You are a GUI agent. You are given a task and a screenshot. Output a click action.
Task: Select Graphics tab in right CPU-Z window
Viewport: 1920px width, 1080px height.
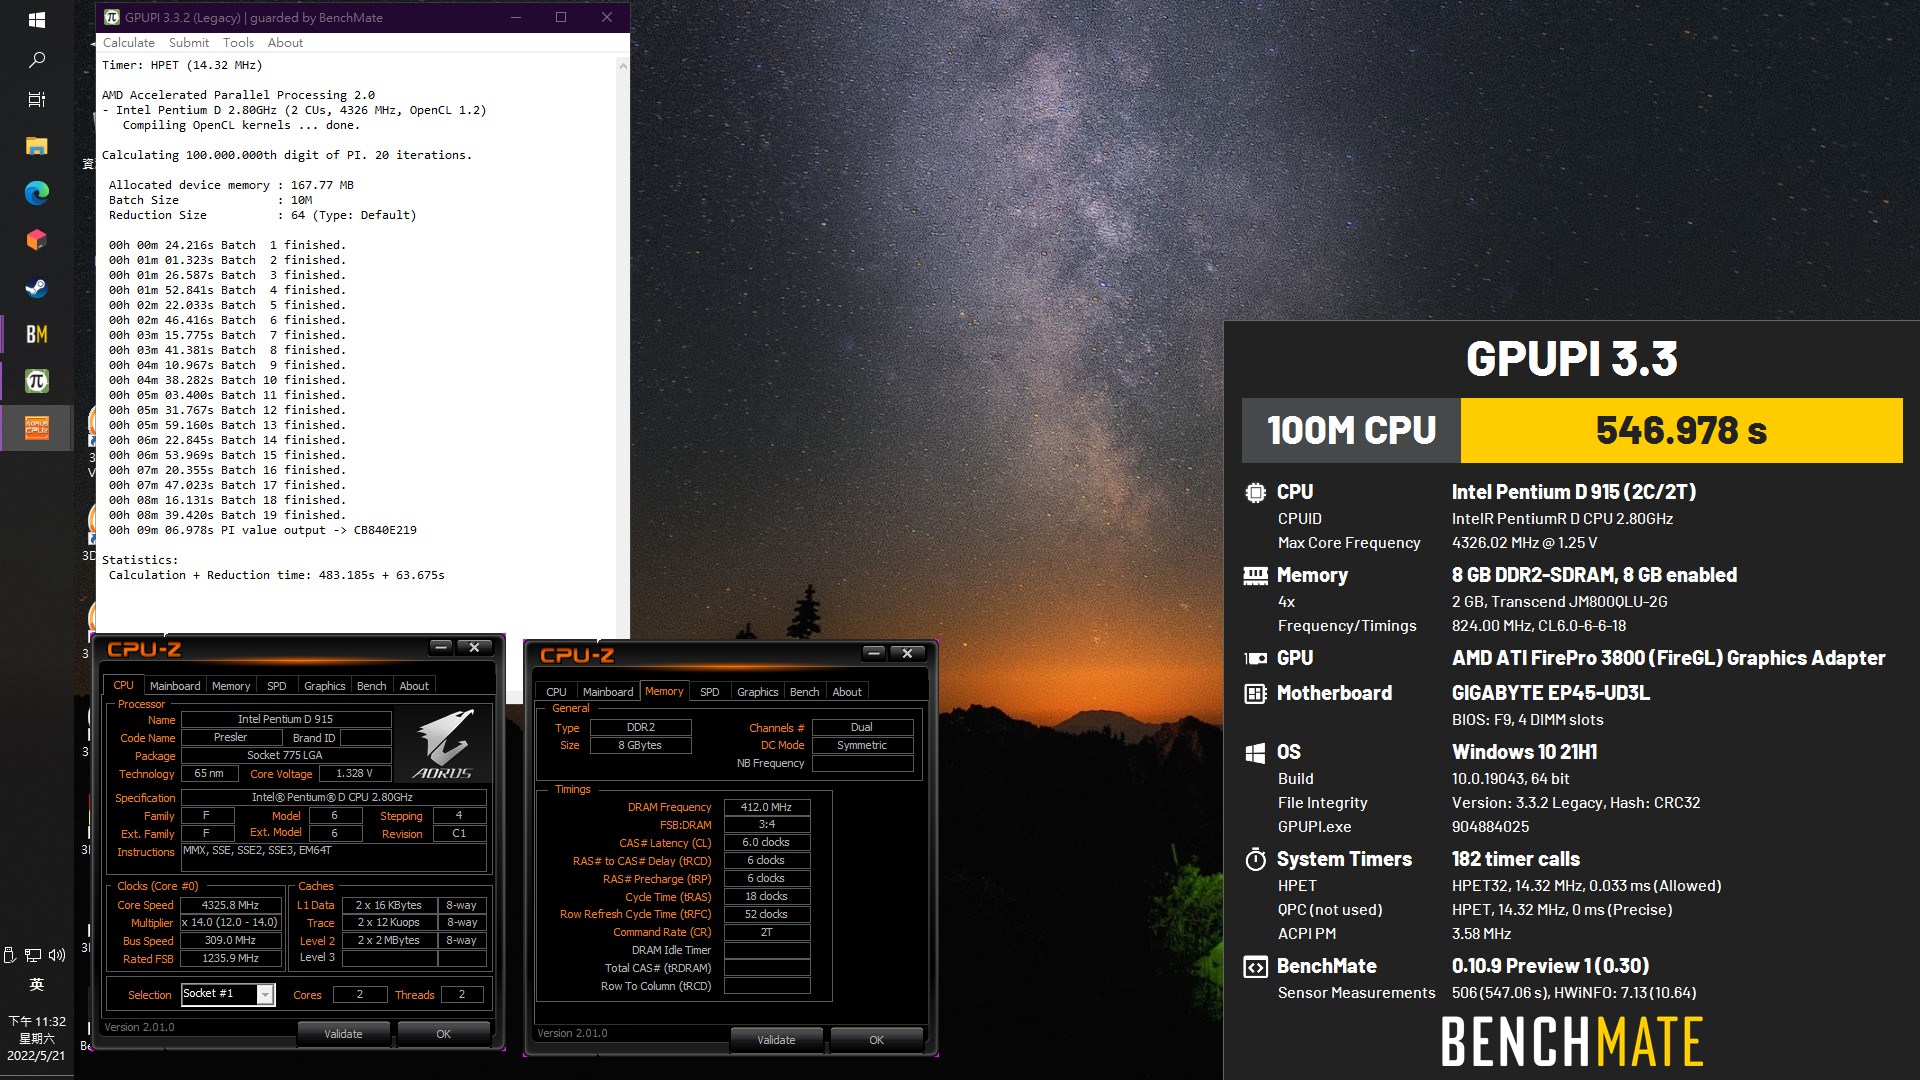[x=758, y=692]
